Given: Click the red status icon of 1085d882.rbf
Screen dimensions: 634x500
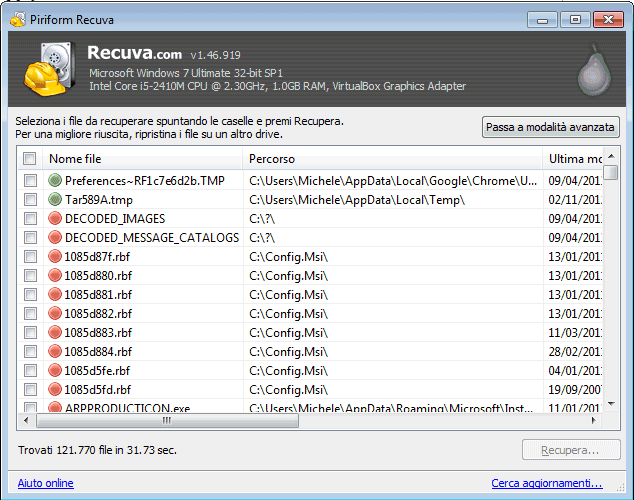Looking at the screenshot, I should pos(55,313).
